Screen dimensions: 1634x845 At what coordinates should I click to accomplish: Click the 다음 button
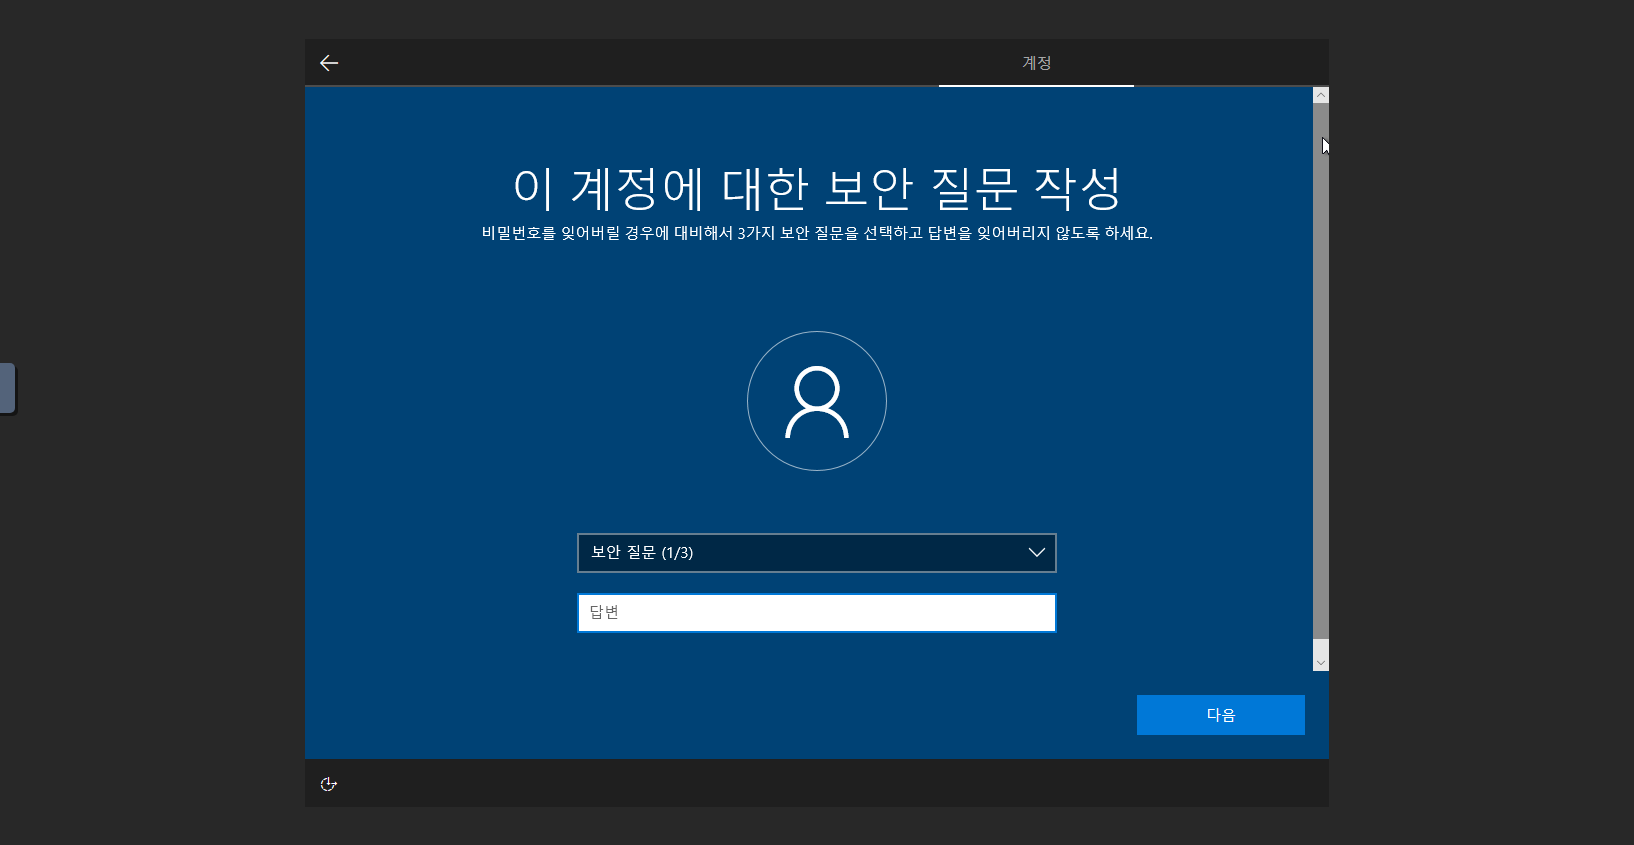[1220, 715]
